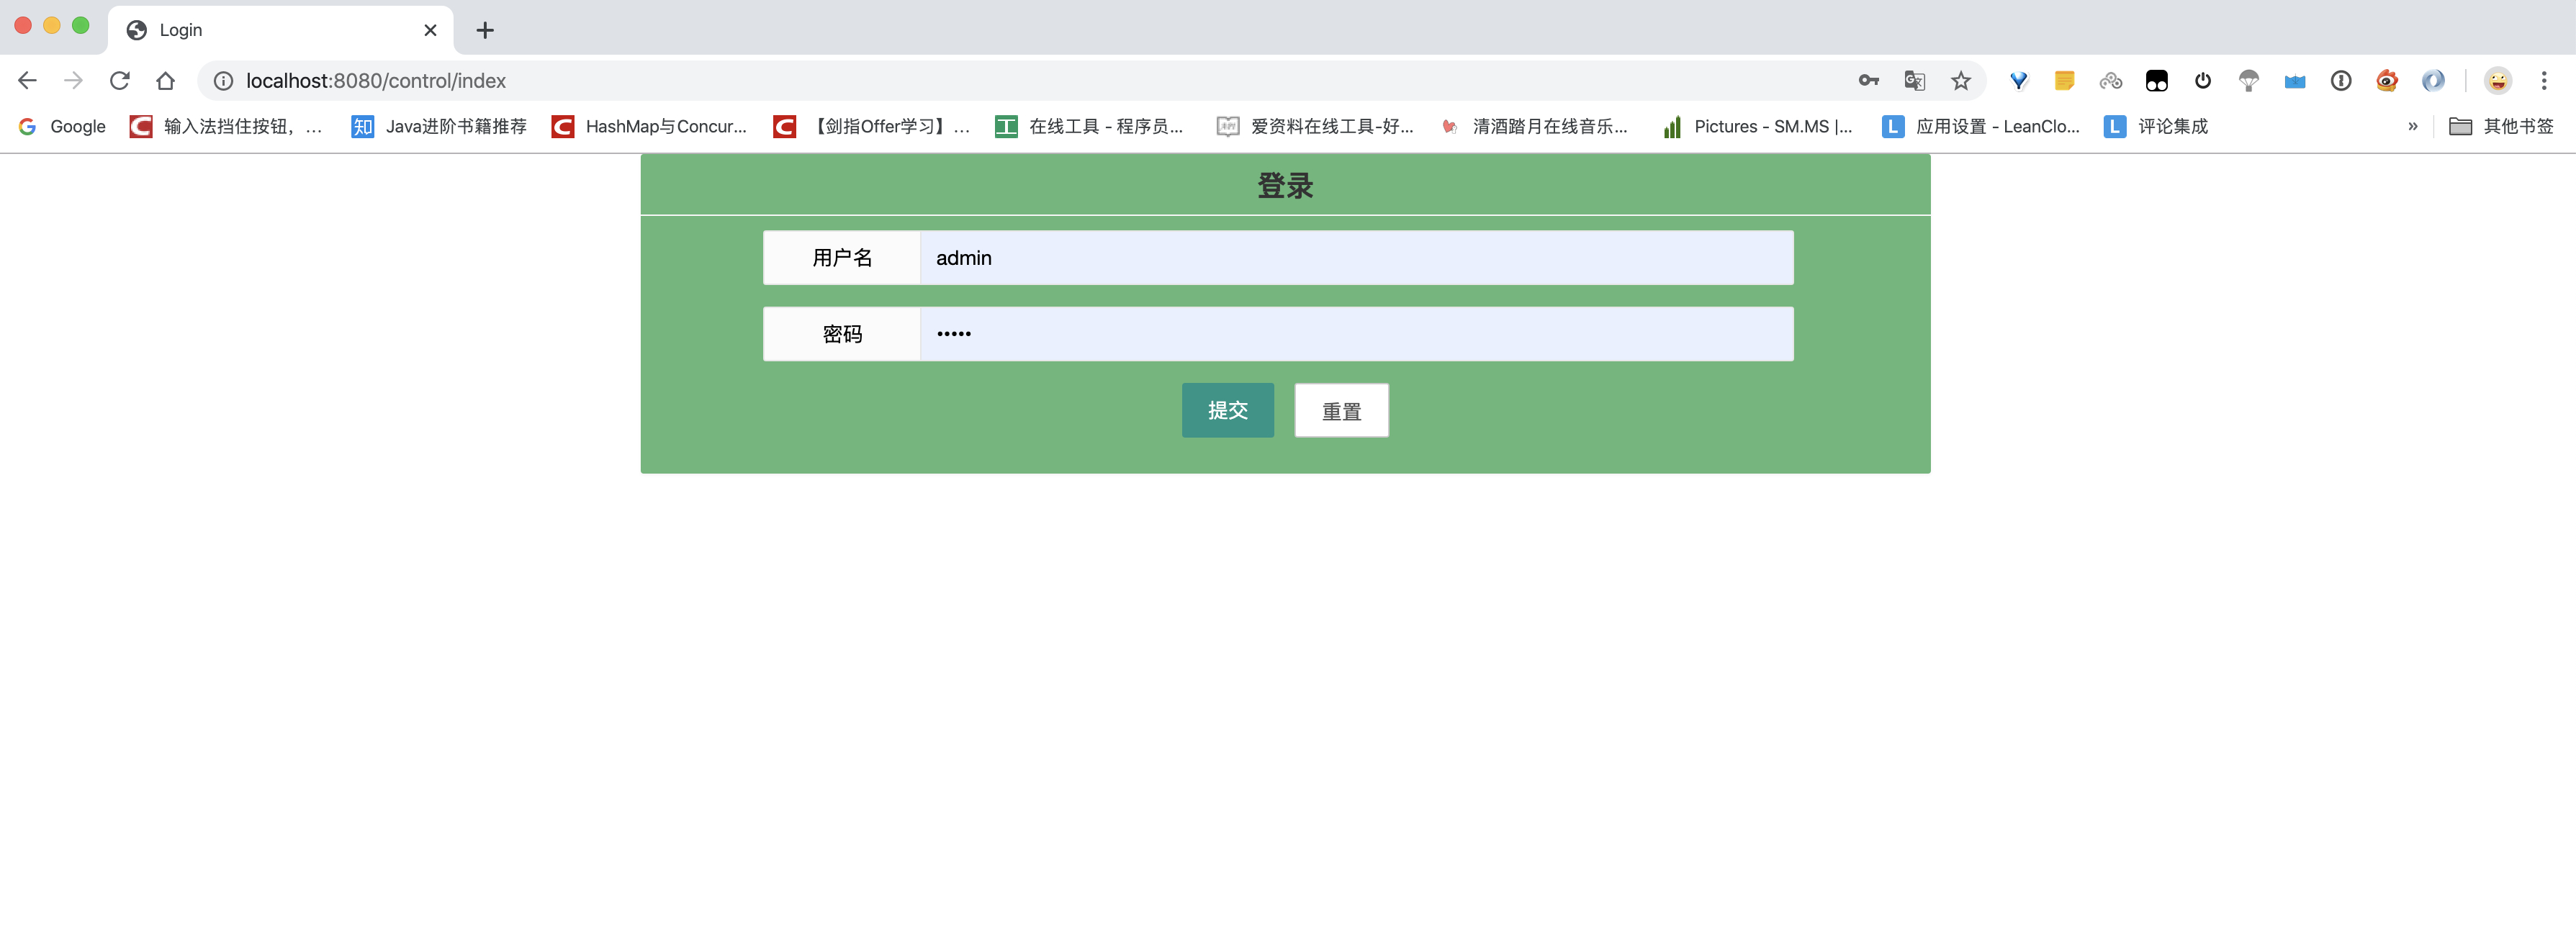Open the Weibo extension icon
The height and width of the screenshot is (940, 2576).
[x=2387, y=81]
